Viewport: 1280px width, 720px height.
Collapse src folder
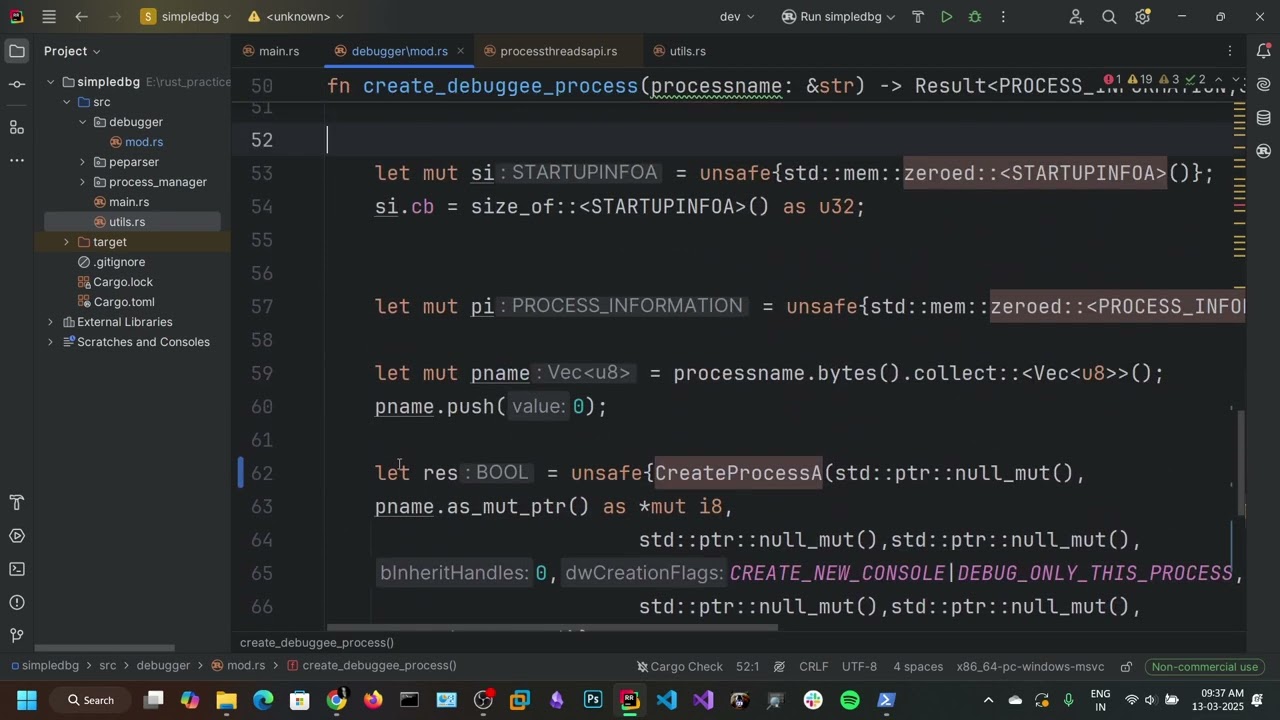[x=66, y=102]
